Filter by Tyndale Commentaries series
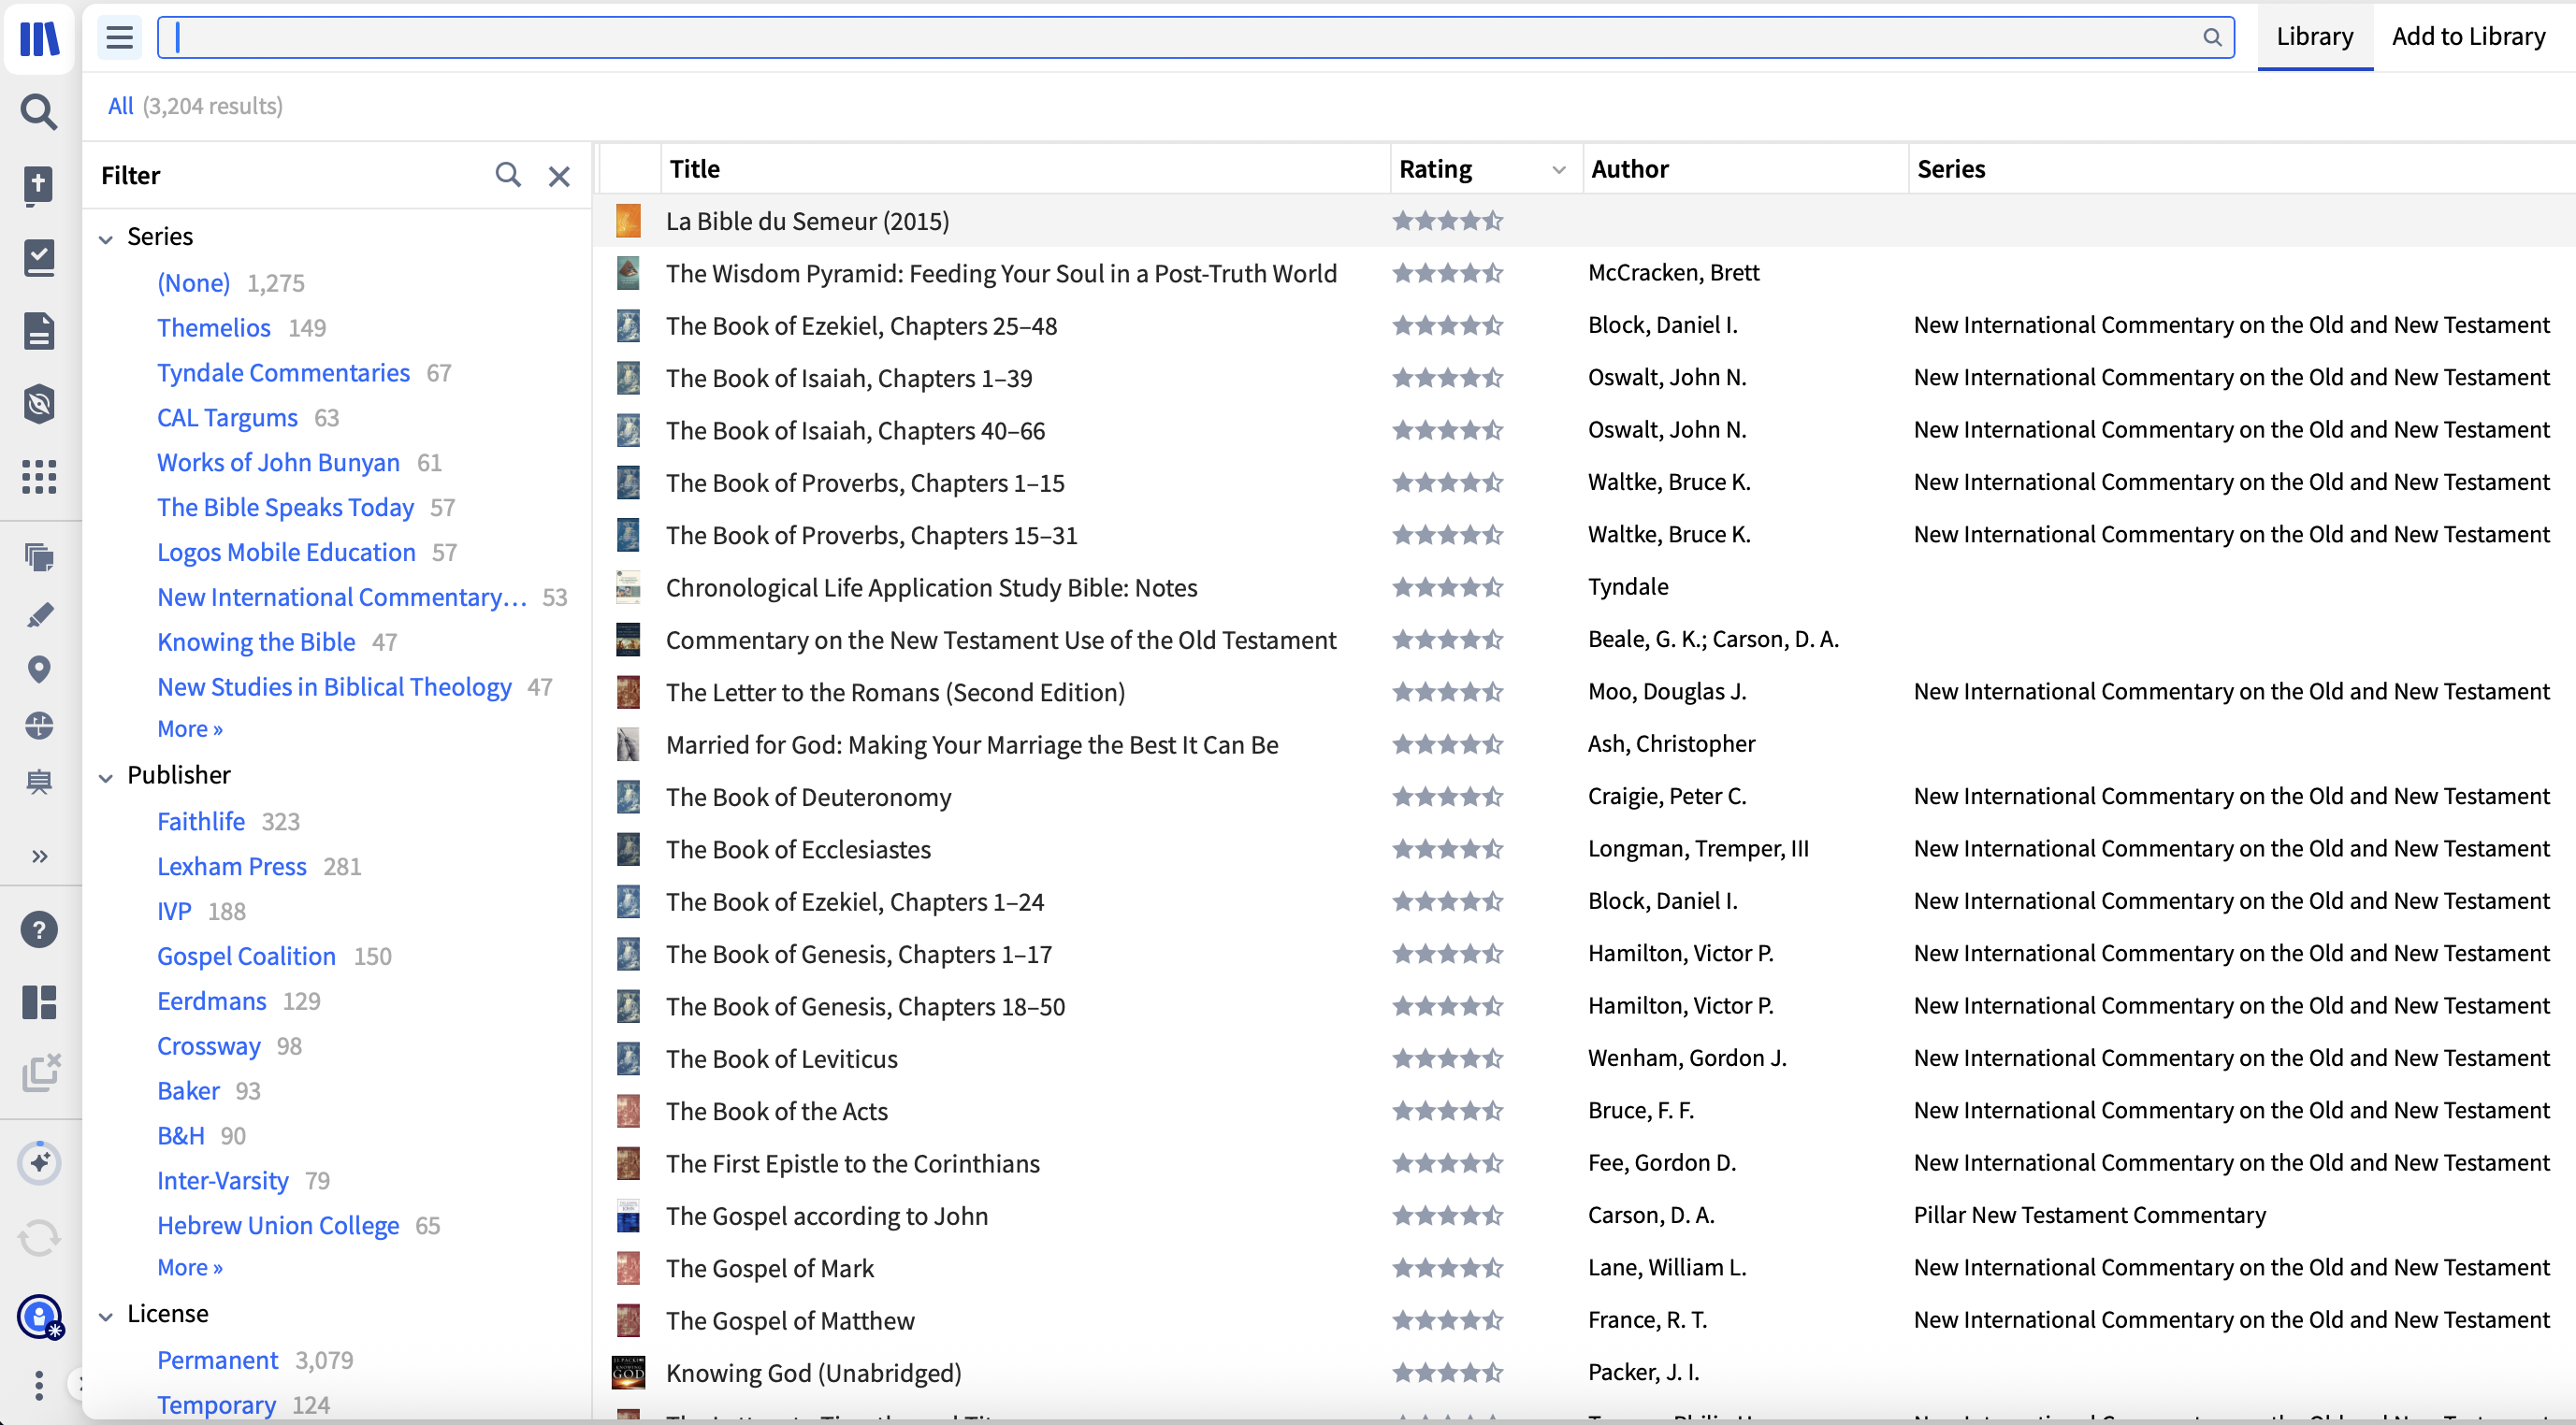 coord(283,373)
